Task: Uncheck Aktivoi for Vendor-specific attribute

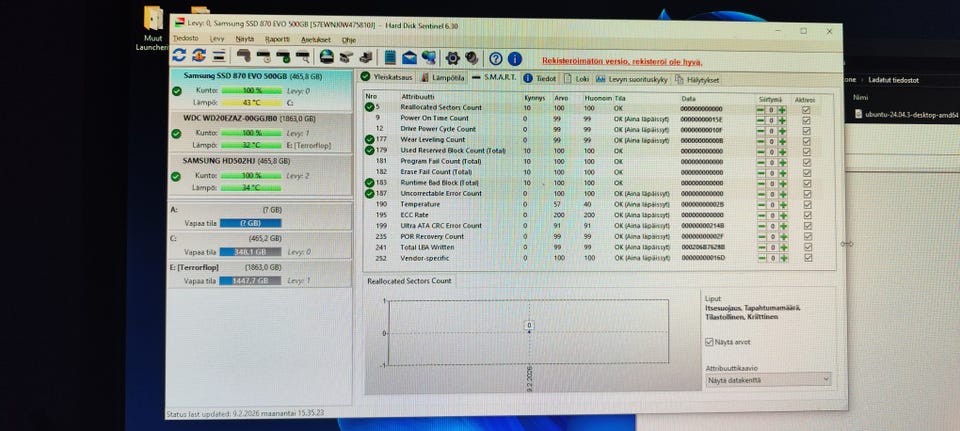Action: click(808, 258)
